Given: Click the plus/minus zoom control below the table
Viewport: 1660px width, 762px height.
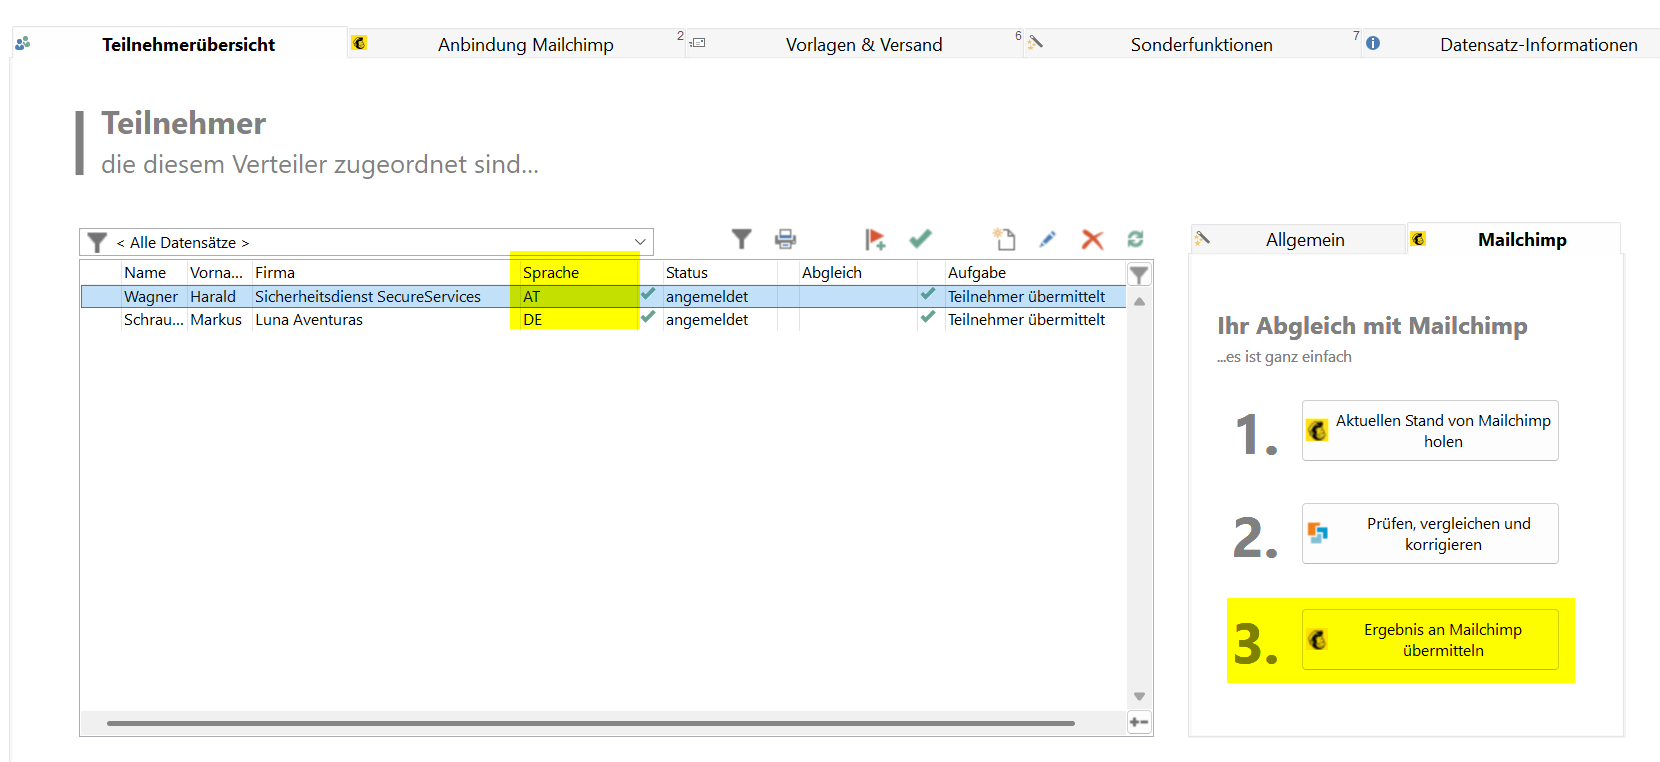Looking at the screenshot, I should pyautogui.click(x=1139, y=722).
